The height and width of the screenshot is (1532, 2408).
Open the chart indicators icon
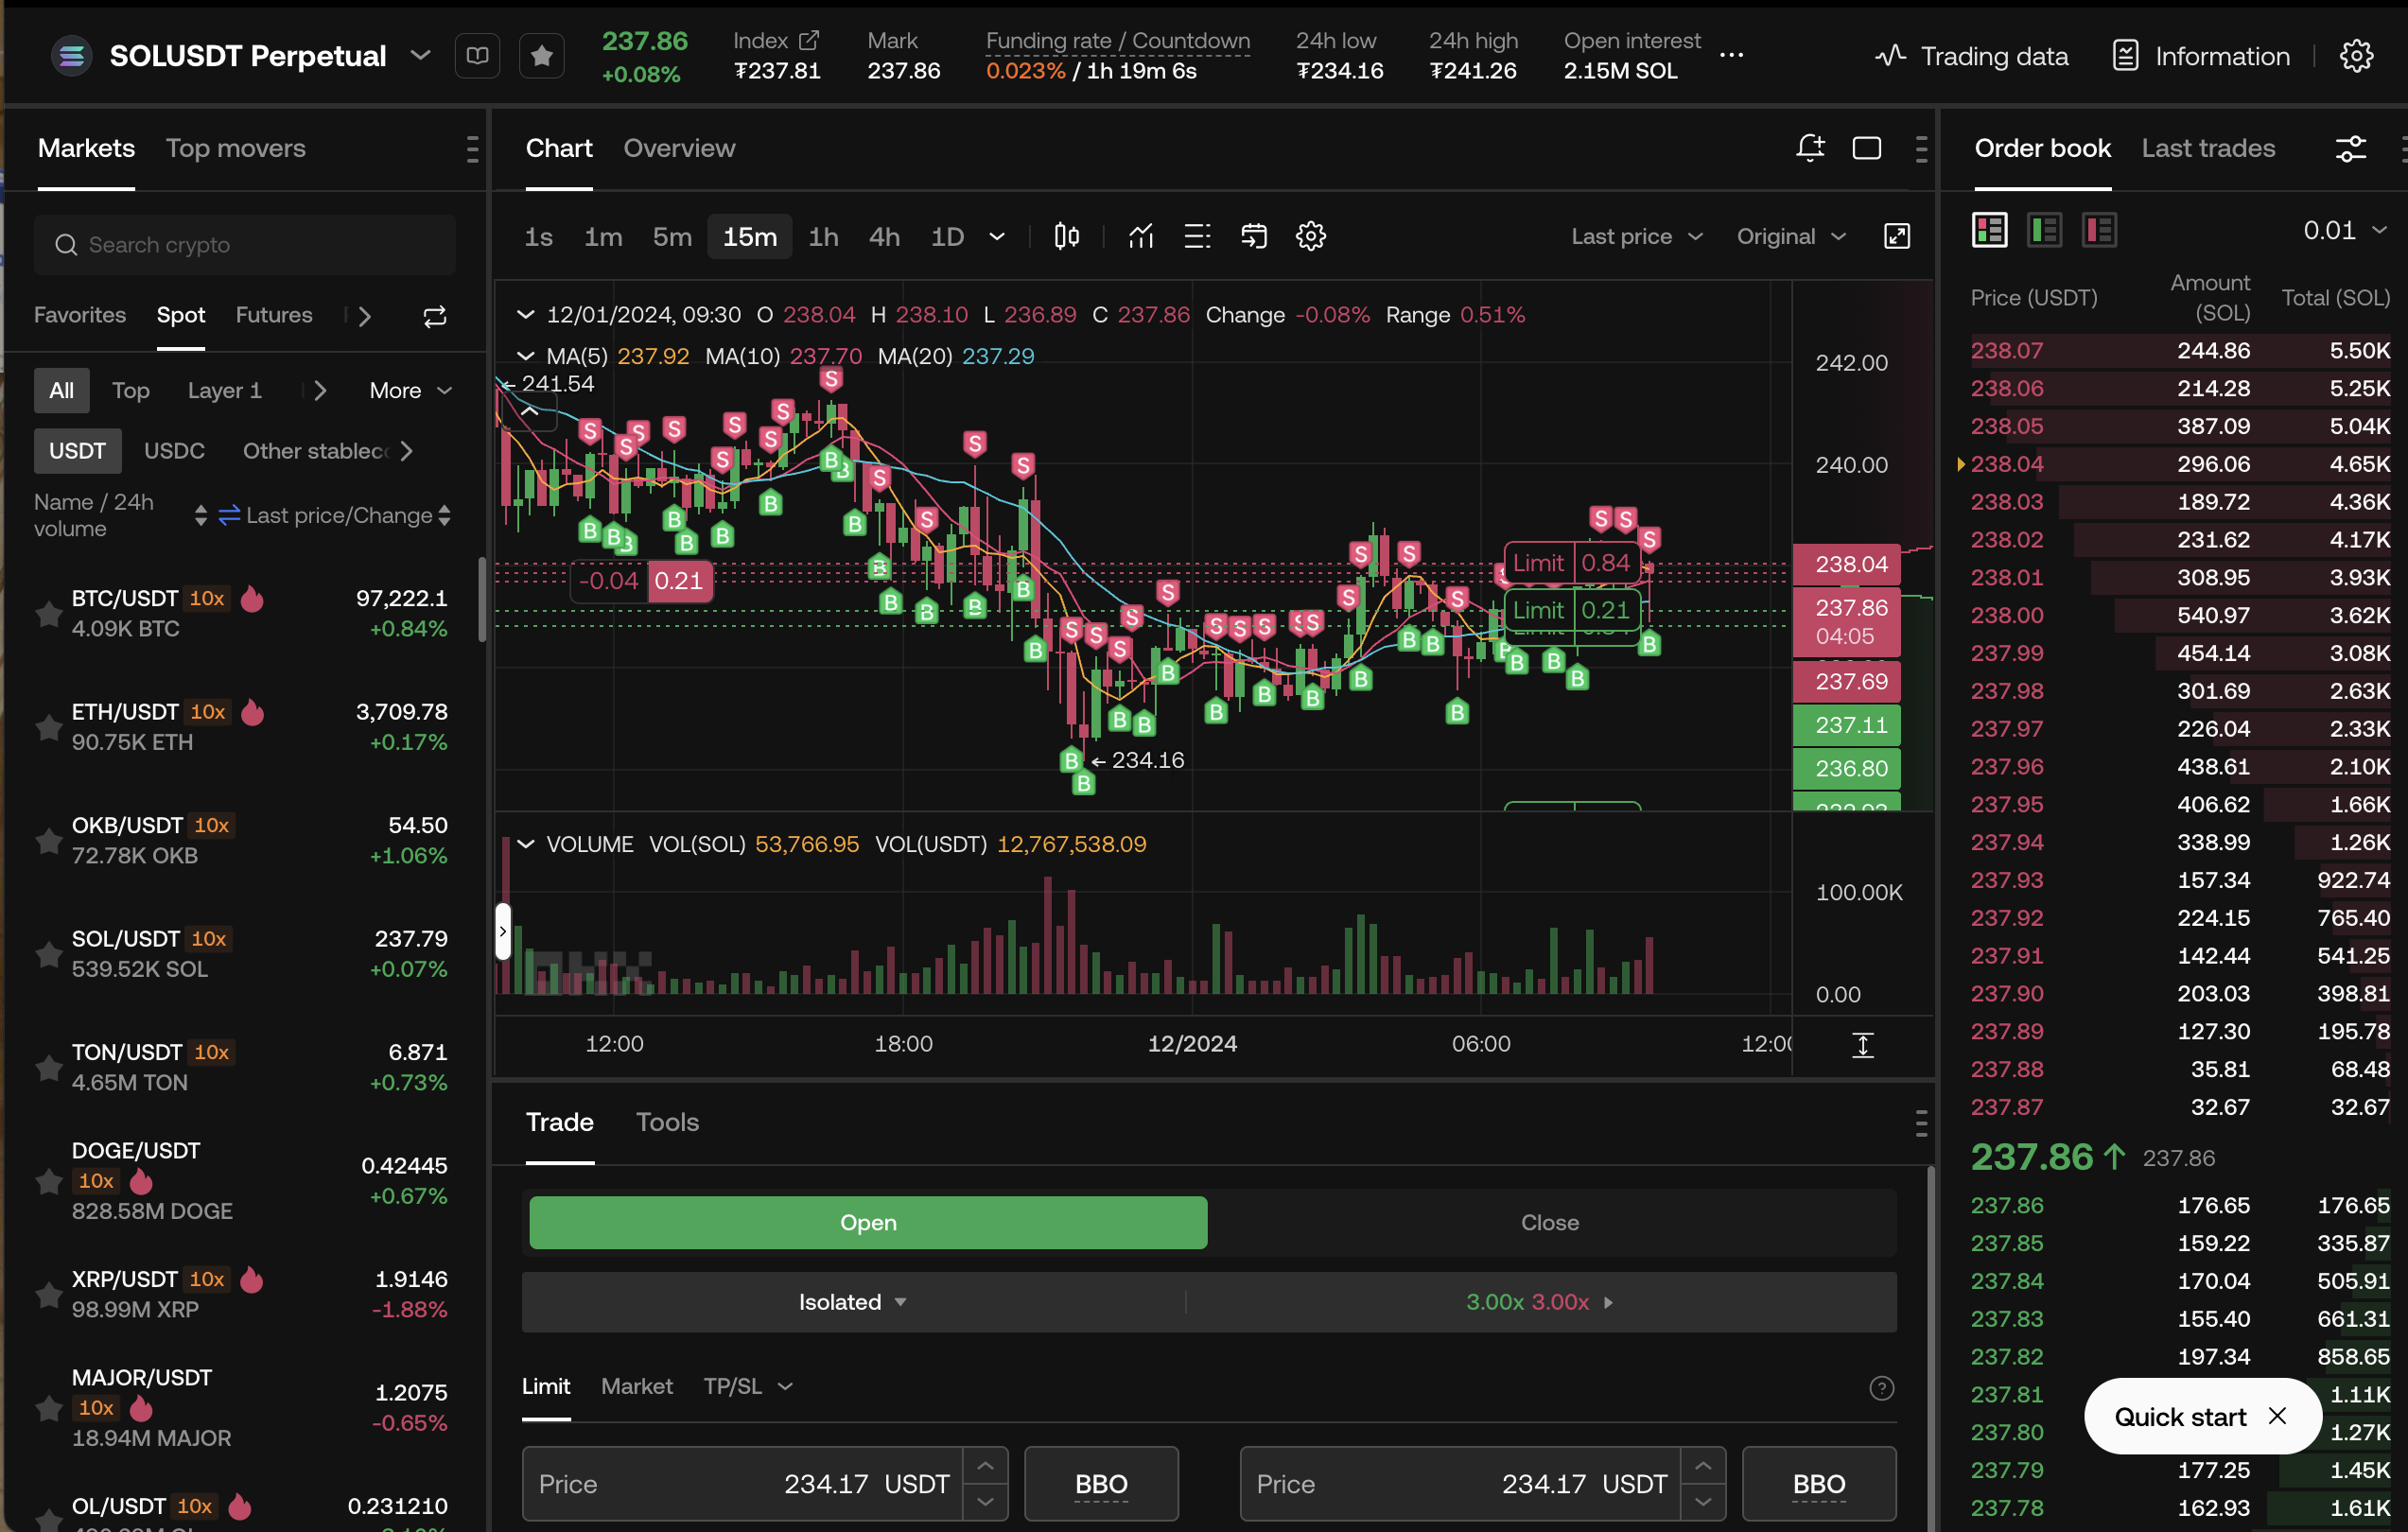point(1141,236)
